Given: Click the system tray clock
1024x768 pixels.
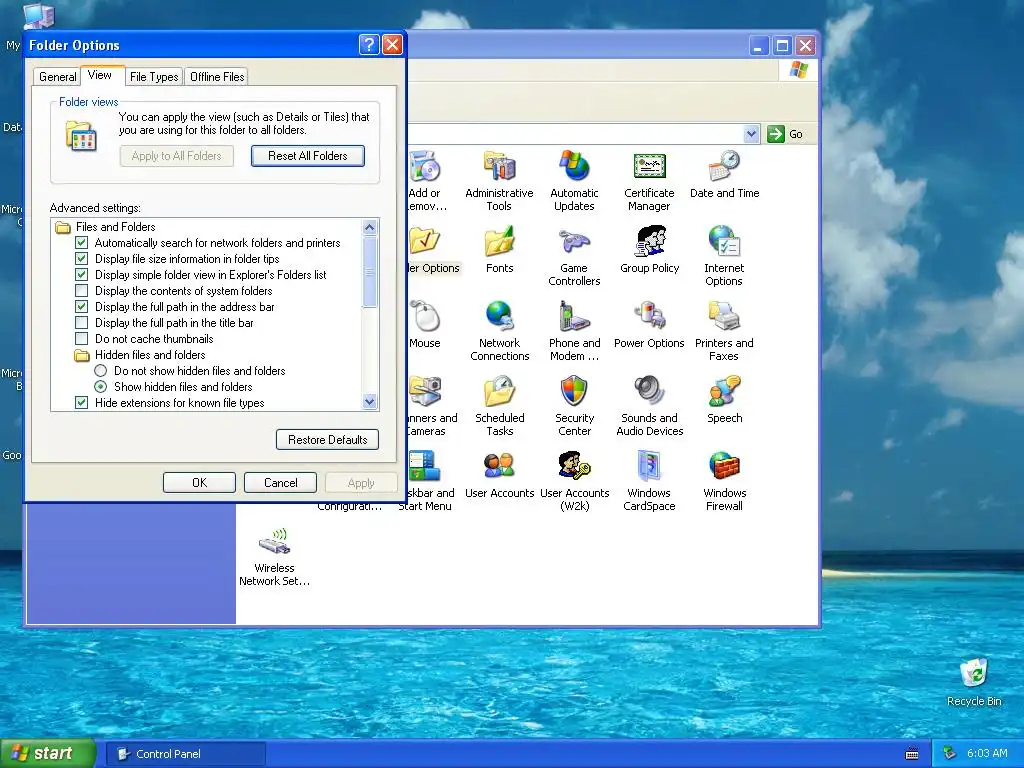Looking at the screenshot, I should [x=987, y=753].
